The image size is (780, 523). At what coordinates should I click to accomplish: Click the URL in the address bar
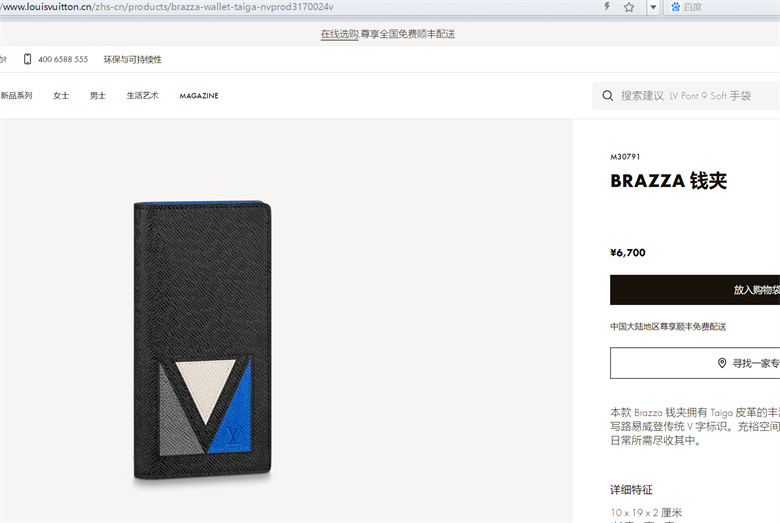point(167,7)
